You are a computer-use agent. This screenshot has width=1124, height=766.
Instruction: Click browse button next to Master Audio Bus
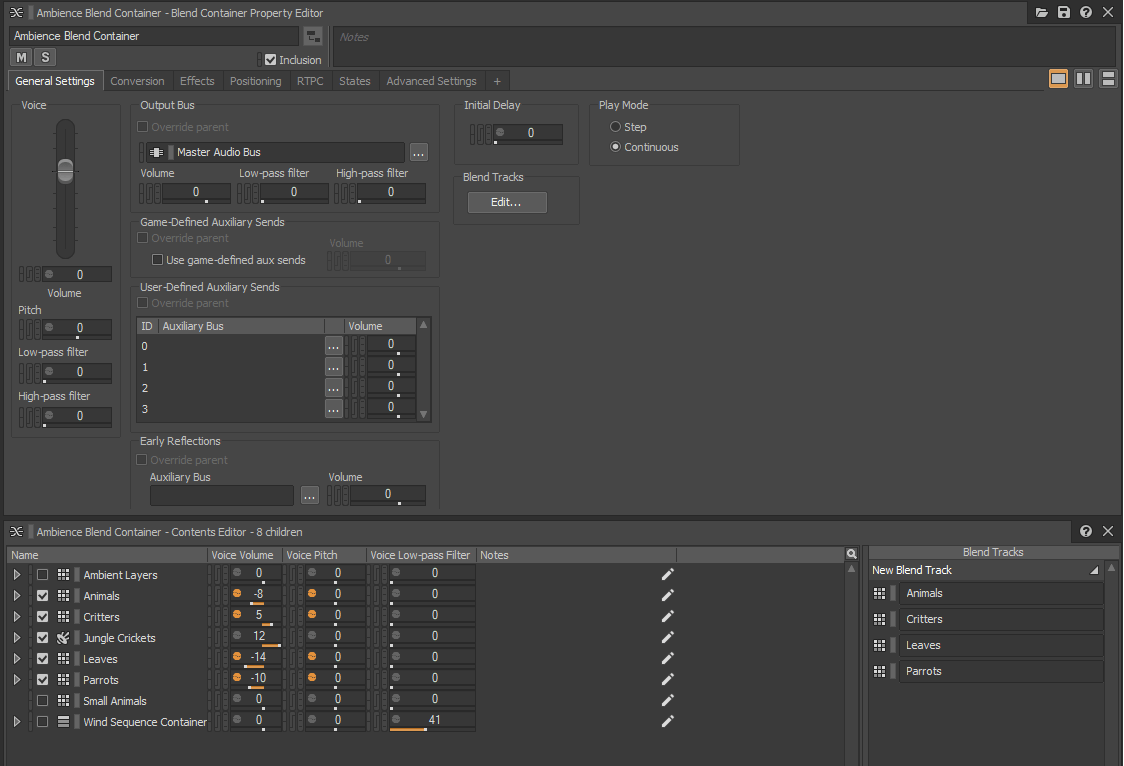pyautogui.click(x=419, y=152)
